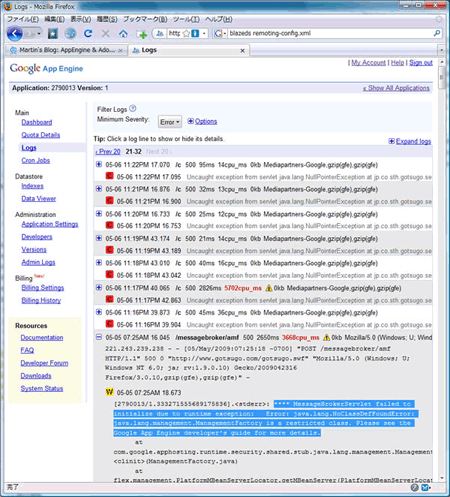Open ヘルプ(H) menu
Screen dimensions: 450x497
tap(219, 19)
